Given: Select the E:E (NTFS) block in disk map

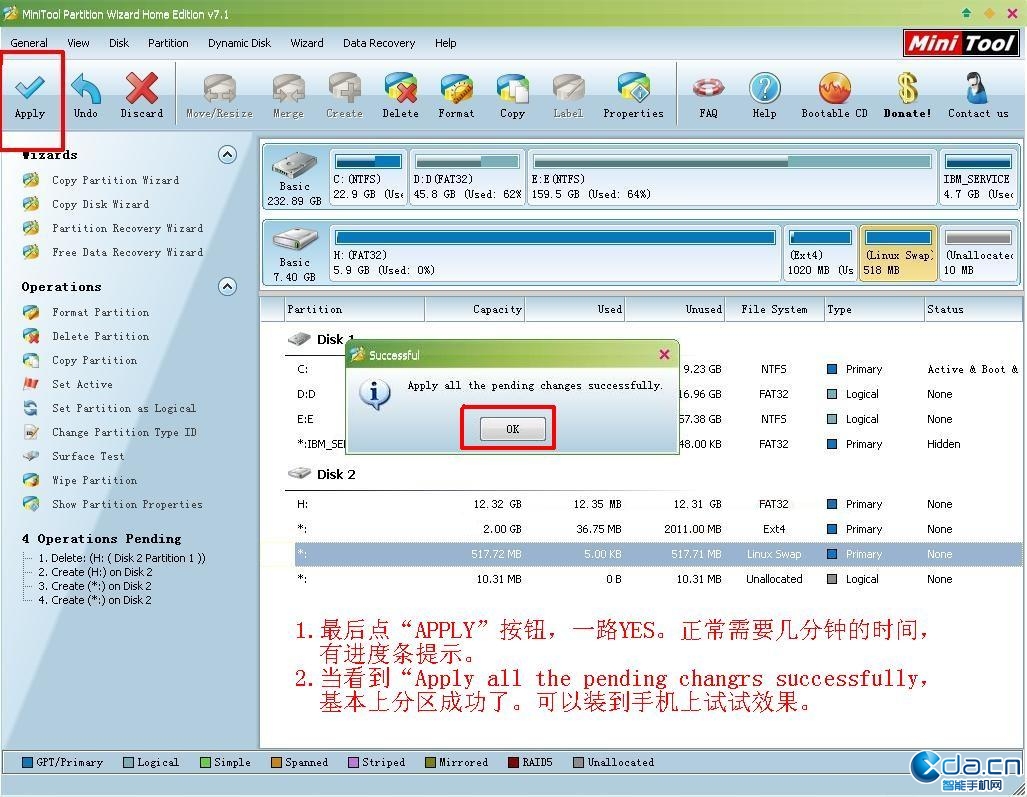Looking at the screenshot, I should point(732,176).
